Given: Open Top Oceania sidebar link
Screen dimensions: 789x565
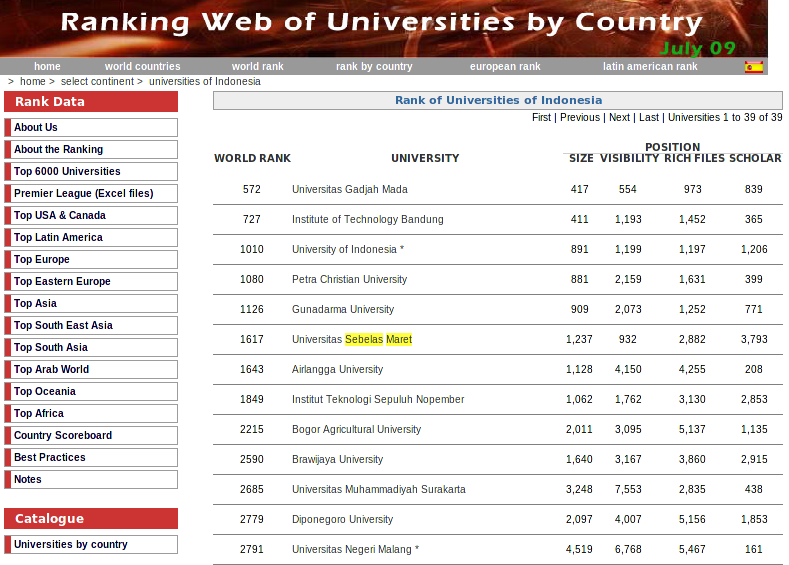Looking at the screenshot, I should click(x=91, y=391).
